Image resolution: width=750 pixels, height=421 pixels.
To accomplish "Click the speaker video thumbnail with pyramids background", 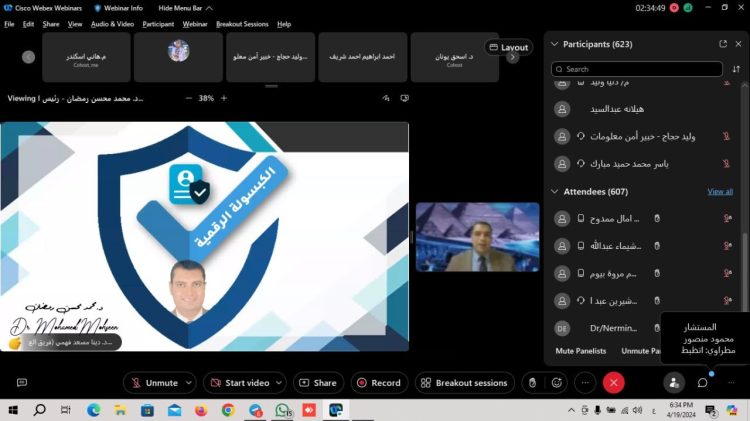I will point(477,237).
